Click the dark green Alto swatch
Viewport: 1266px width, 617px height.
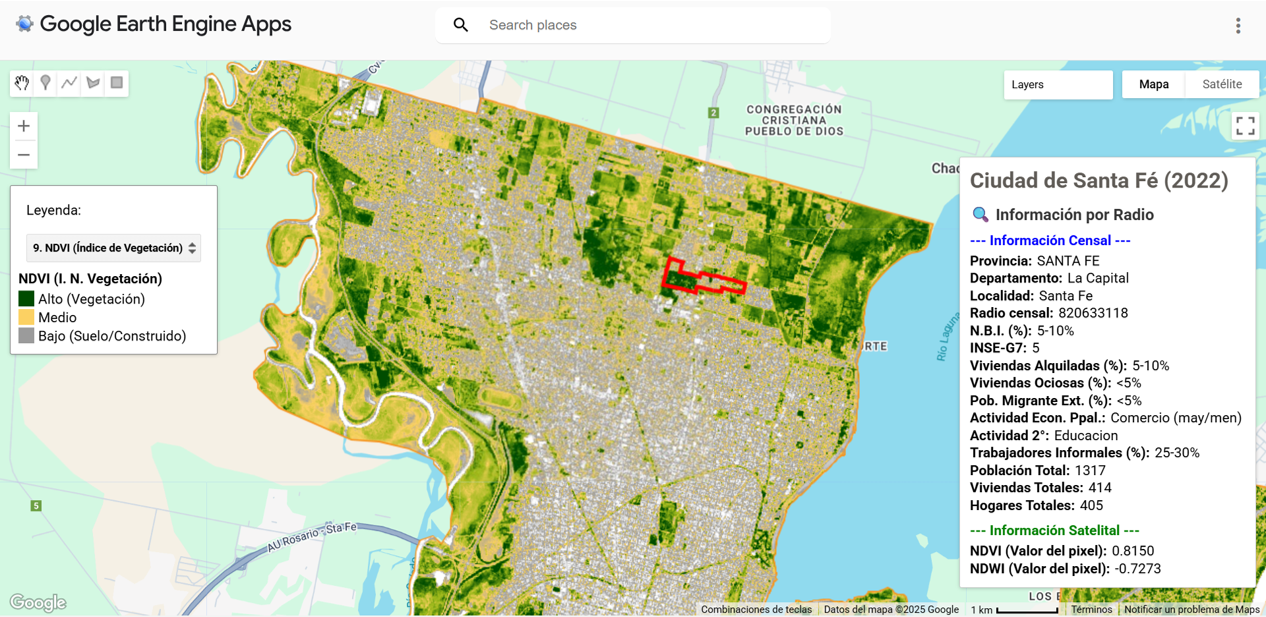[27, 299]
